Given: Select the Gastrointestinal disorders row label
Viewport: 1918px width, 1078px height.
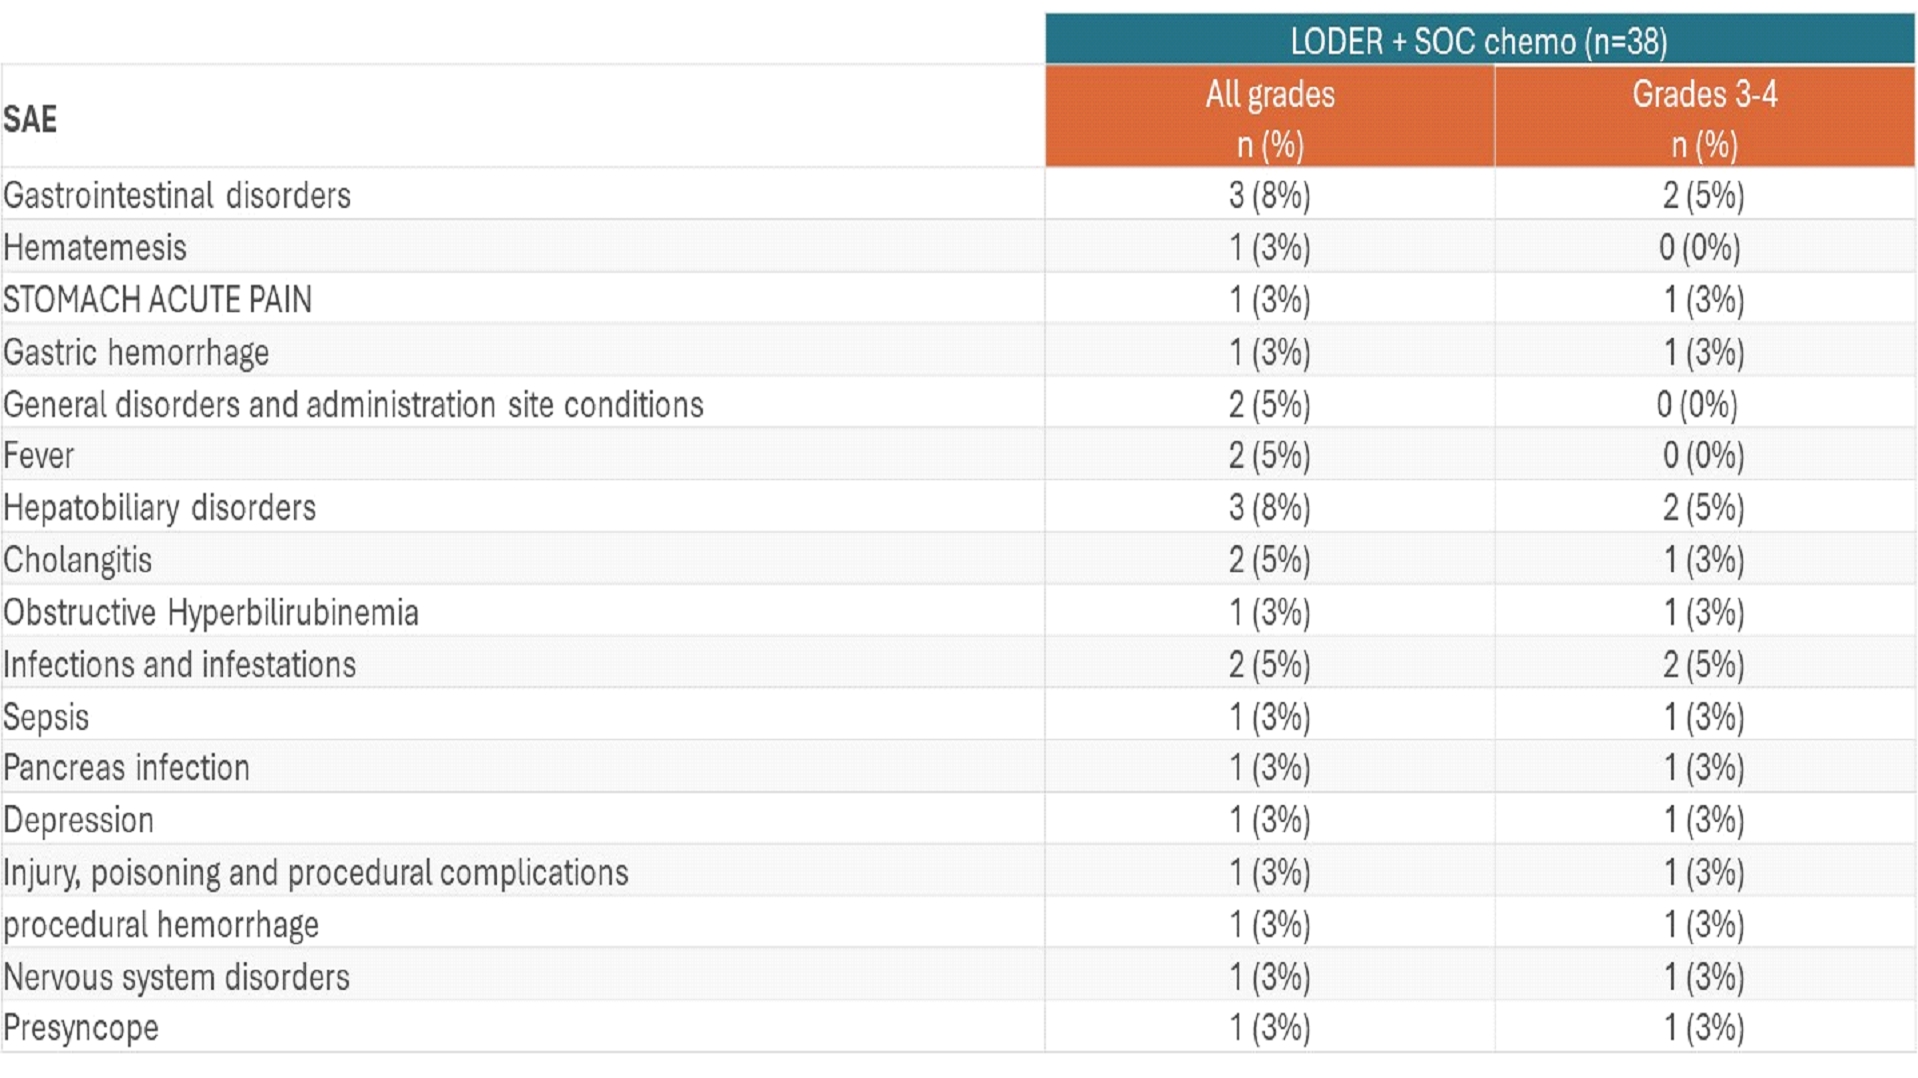Looking at the screenshot, I should (177, 195).
